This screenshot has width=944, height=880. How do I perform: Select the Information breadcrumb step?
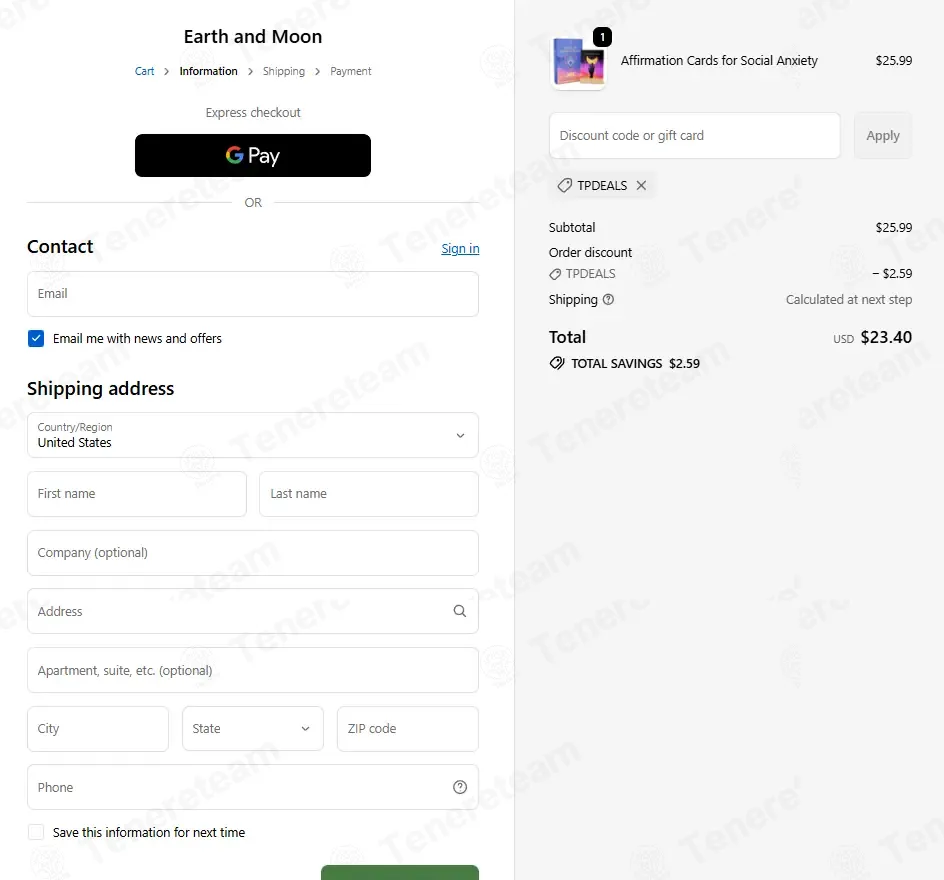208,71
